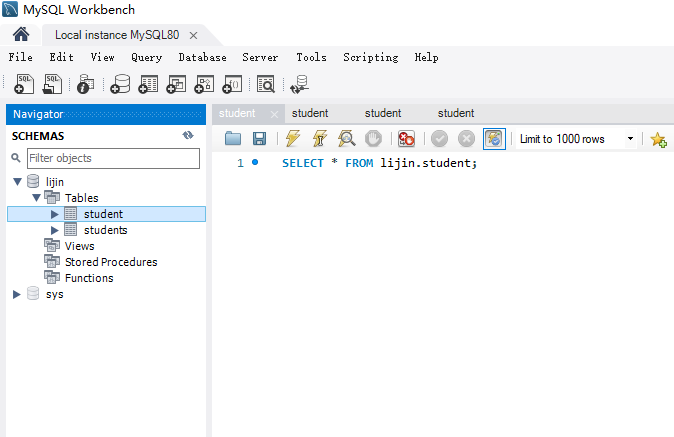Click the Filter objects search field

[x=113, y=158]
